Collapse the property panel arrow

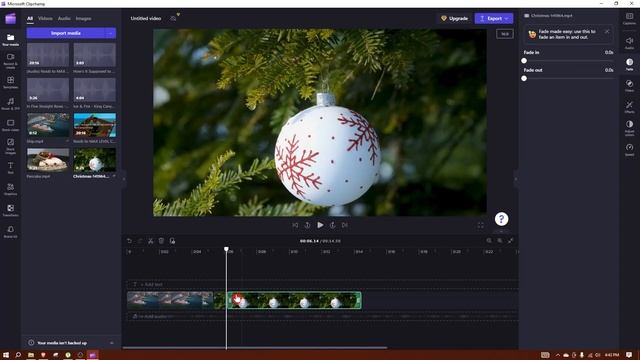pos(516,179)
